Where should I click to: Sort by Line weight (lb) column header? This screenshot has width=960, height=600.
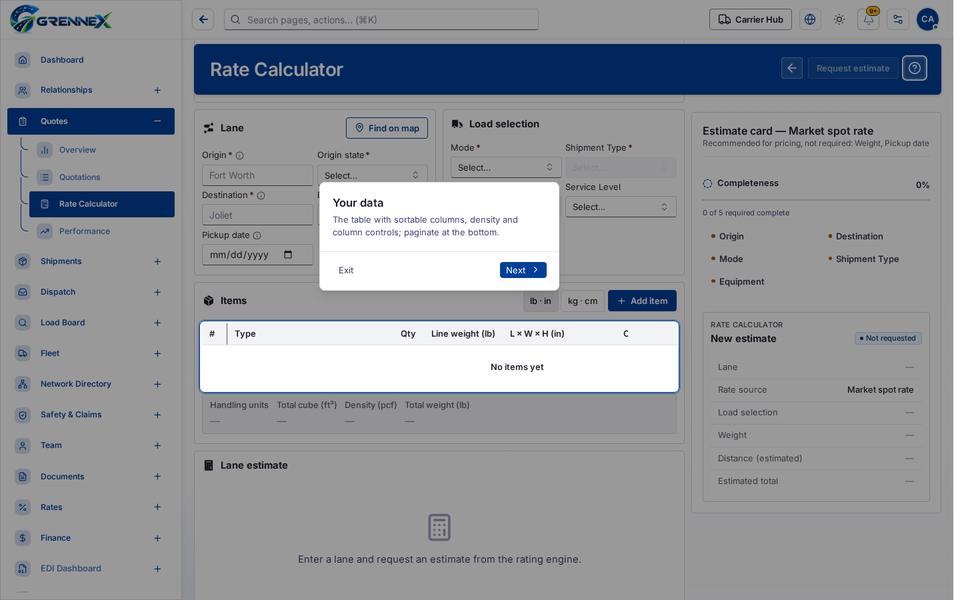pos(463,334)
